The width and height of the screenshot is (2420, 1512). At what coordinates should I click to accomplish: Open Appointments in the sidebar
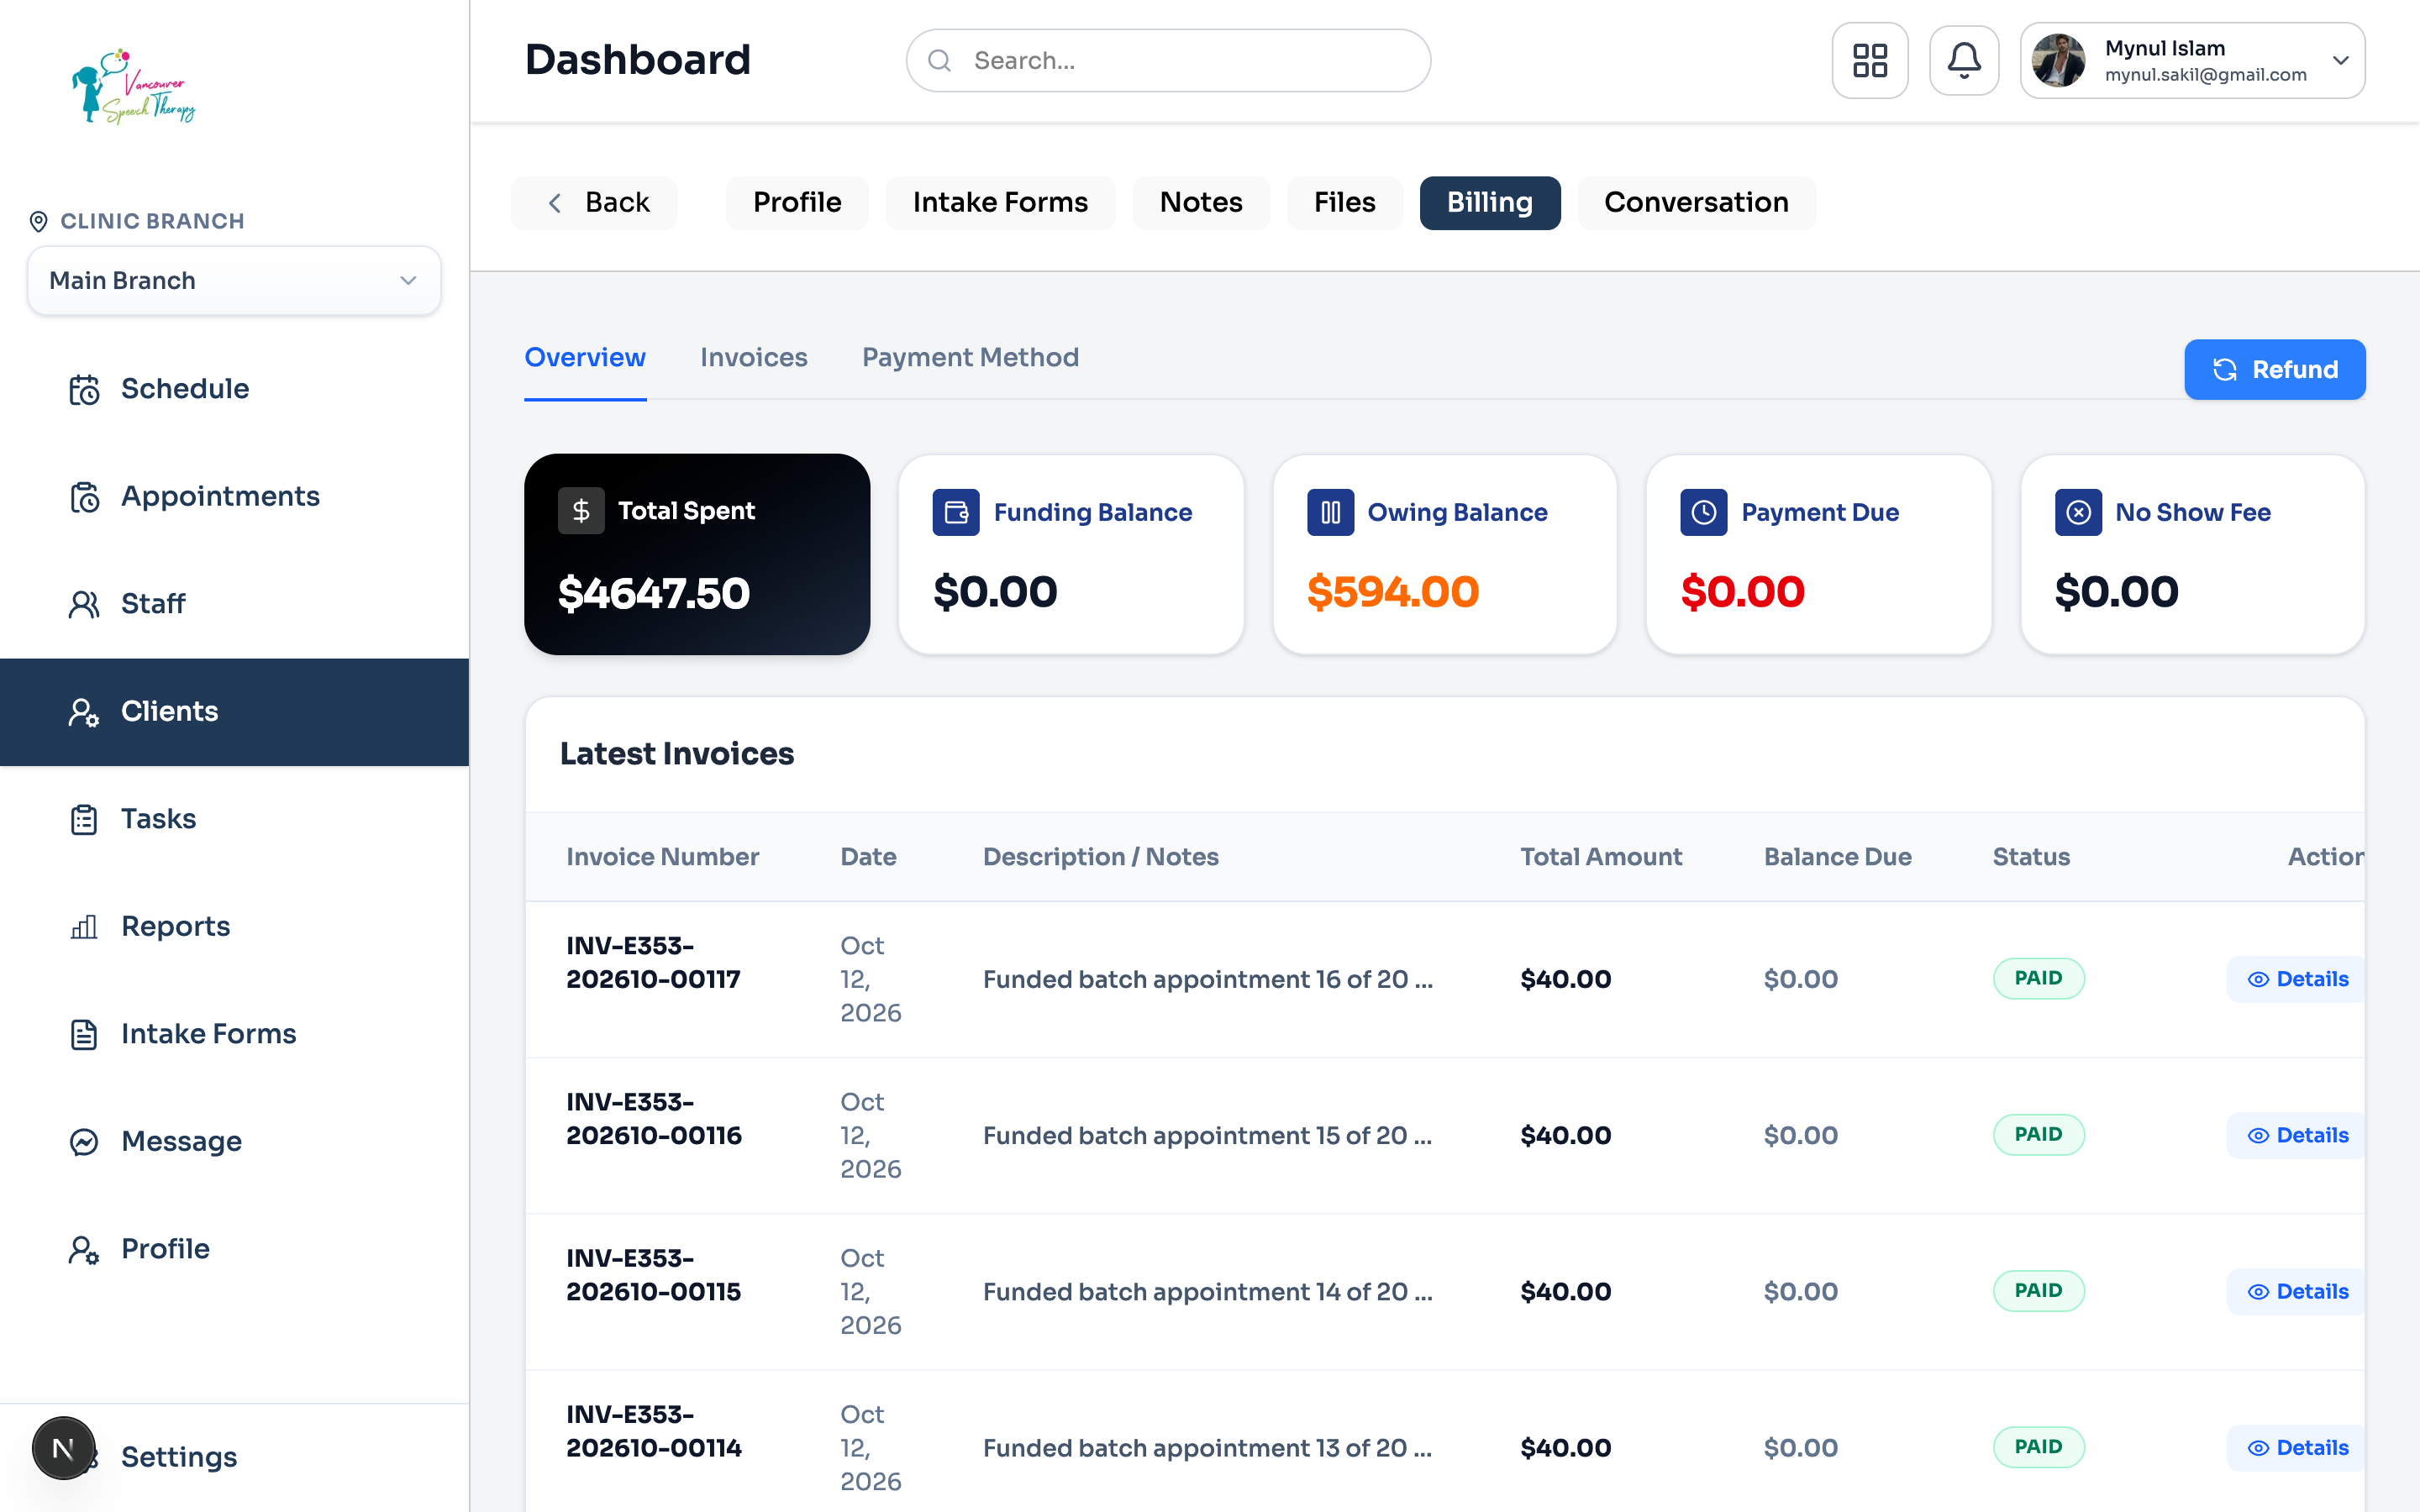234,497
